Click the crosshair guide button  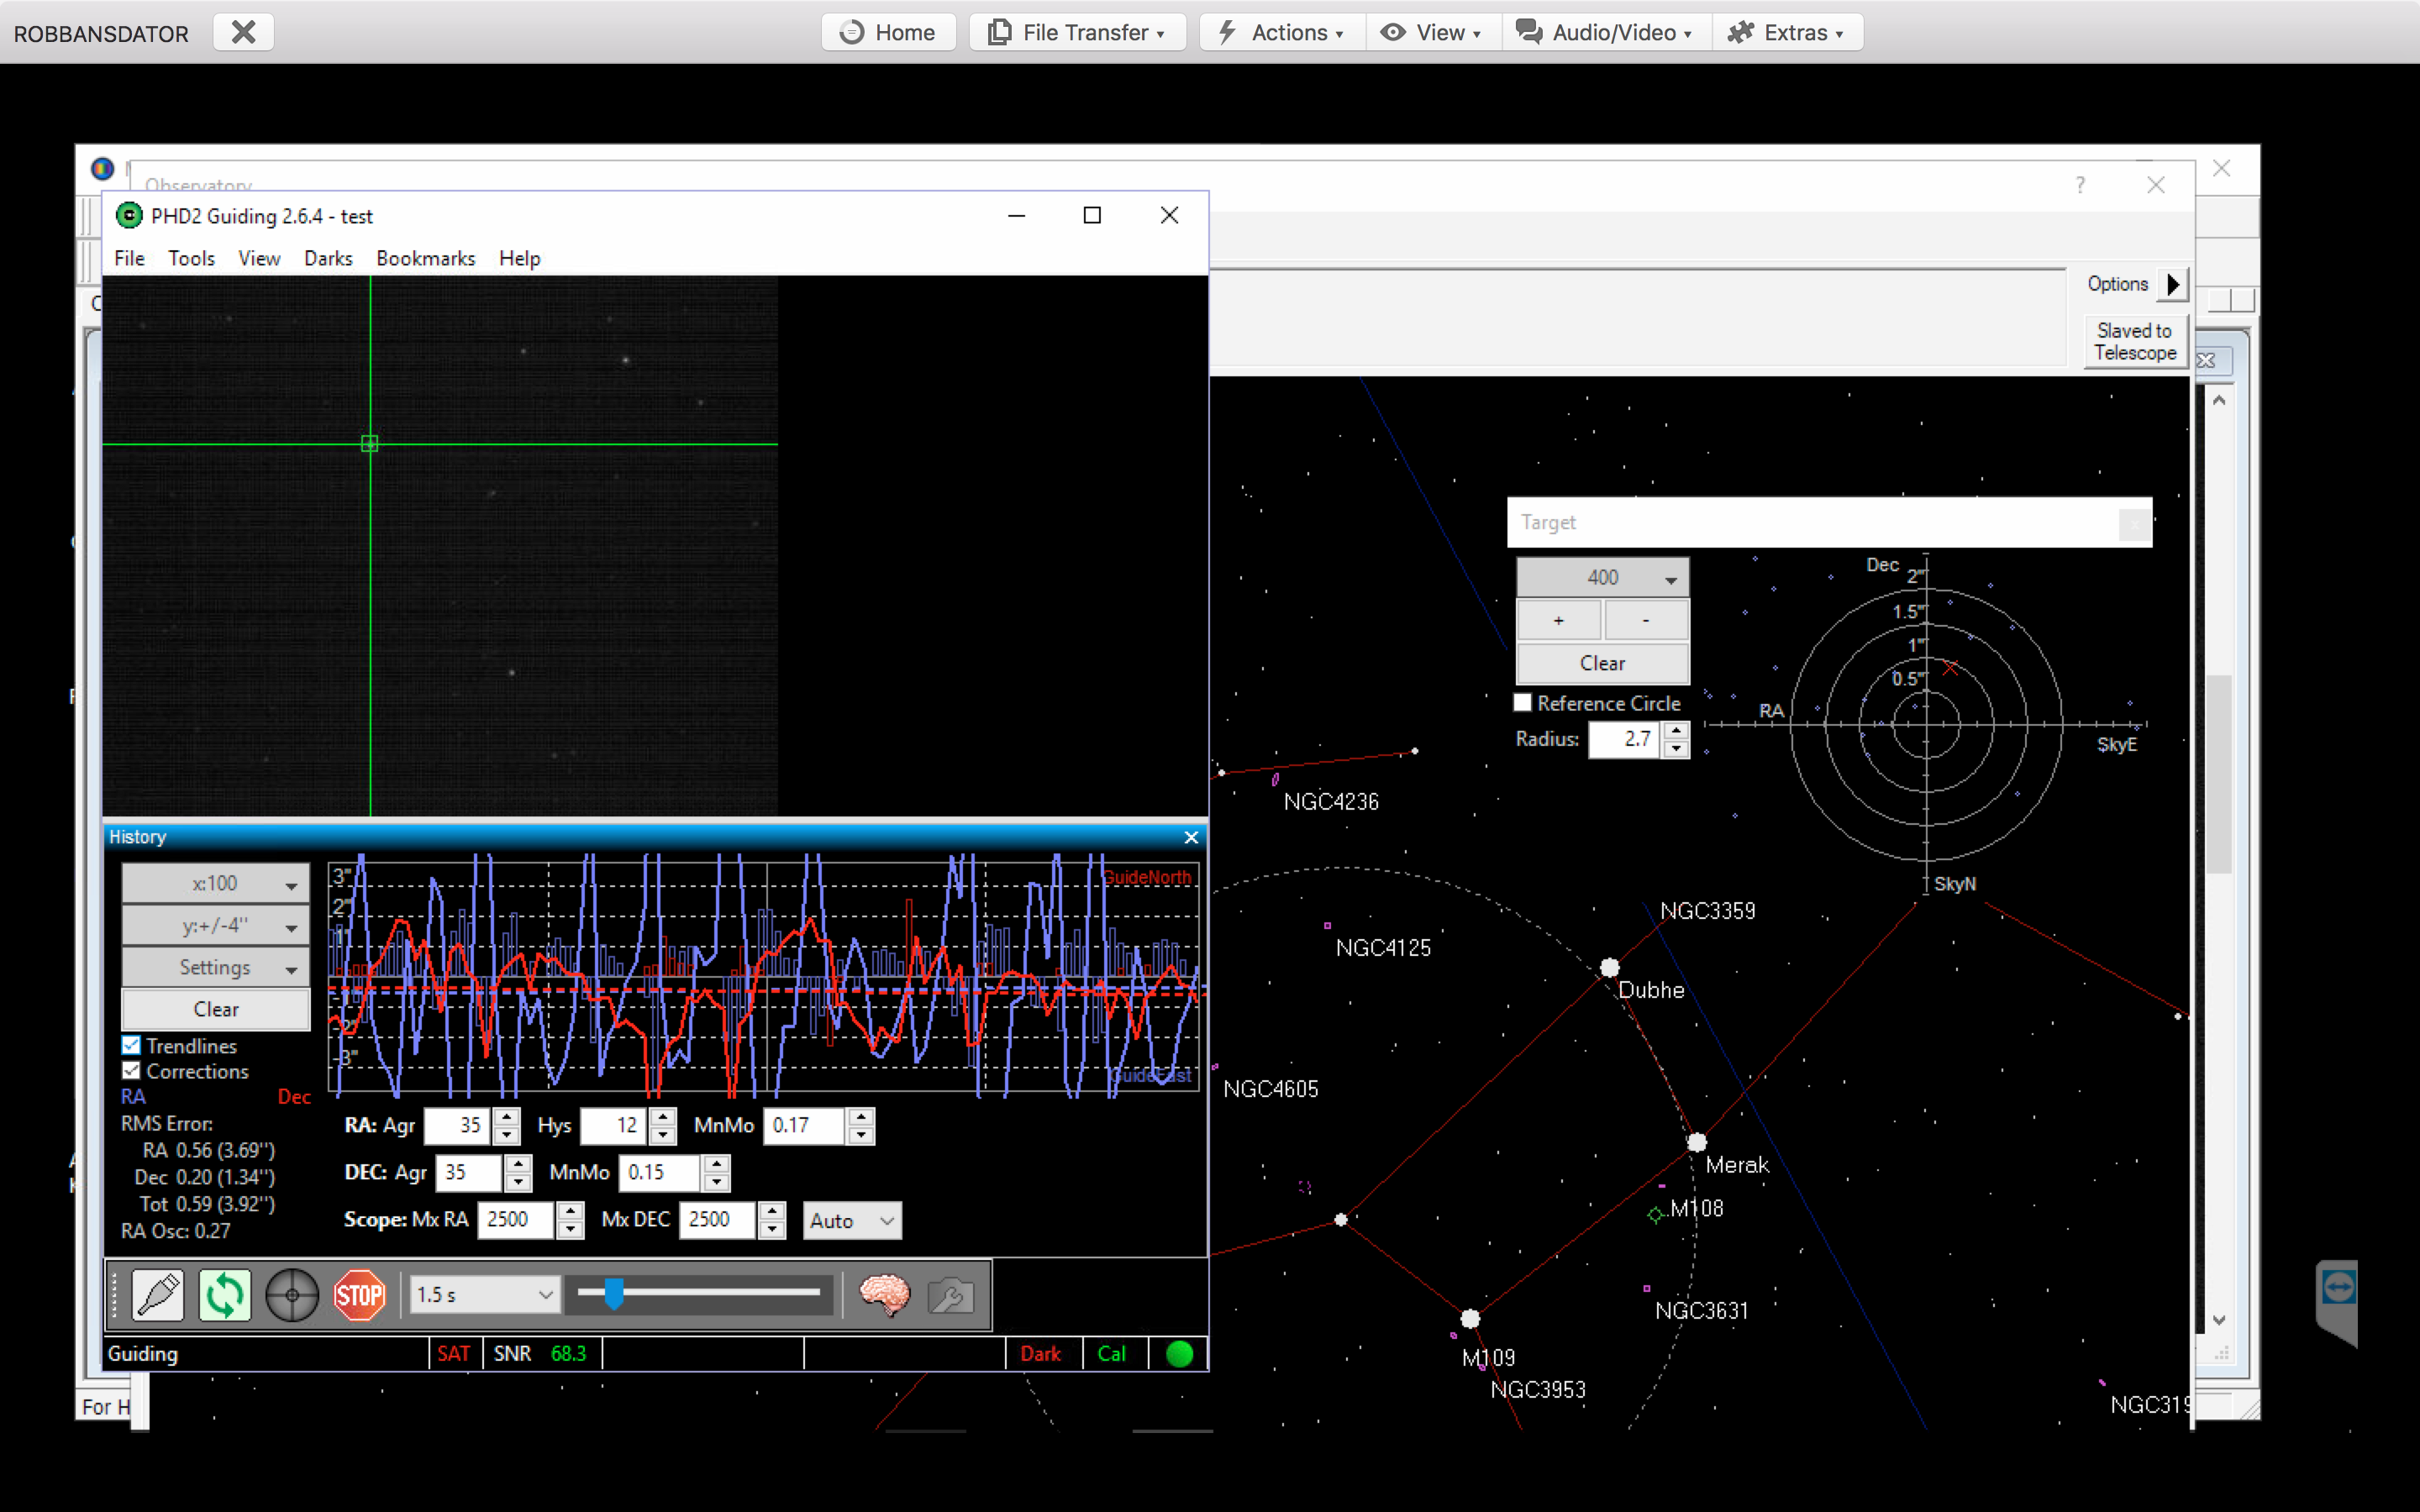(x=292, y=1295)
